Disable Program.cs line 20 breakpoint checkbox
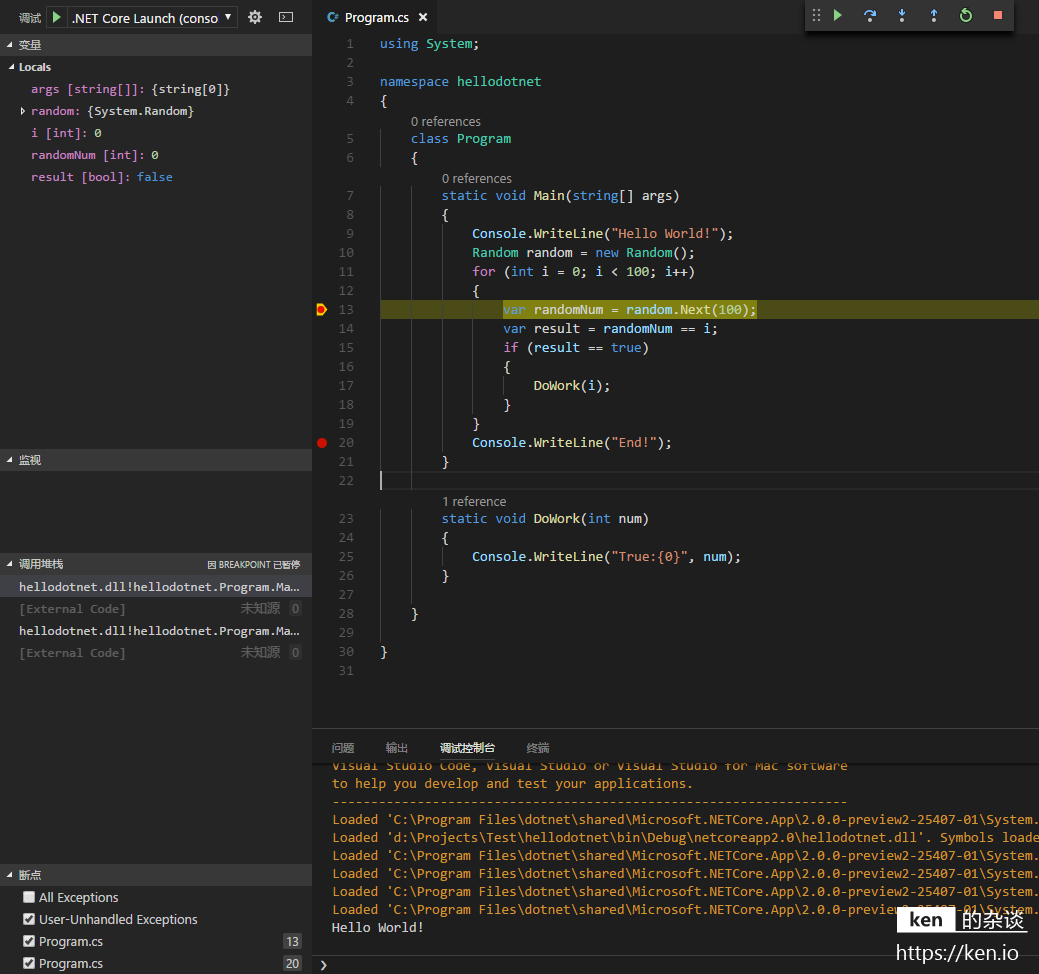The image size is (1039, 974). pos(29,963)
